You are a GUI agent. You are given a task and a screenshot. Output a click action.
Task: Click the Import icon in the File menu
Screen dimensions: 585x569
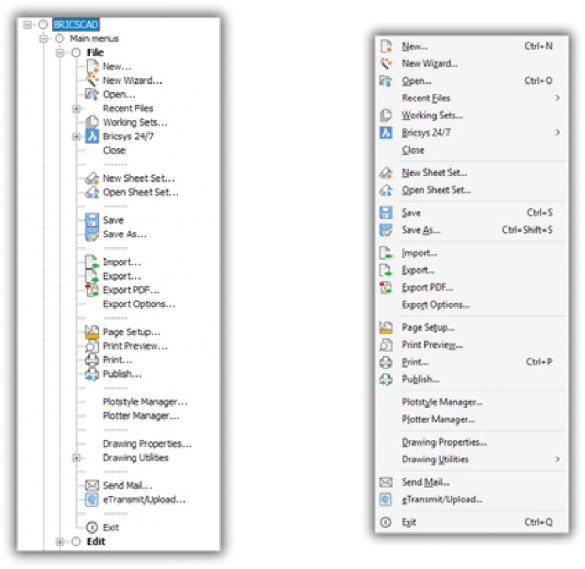pos(386,253)
